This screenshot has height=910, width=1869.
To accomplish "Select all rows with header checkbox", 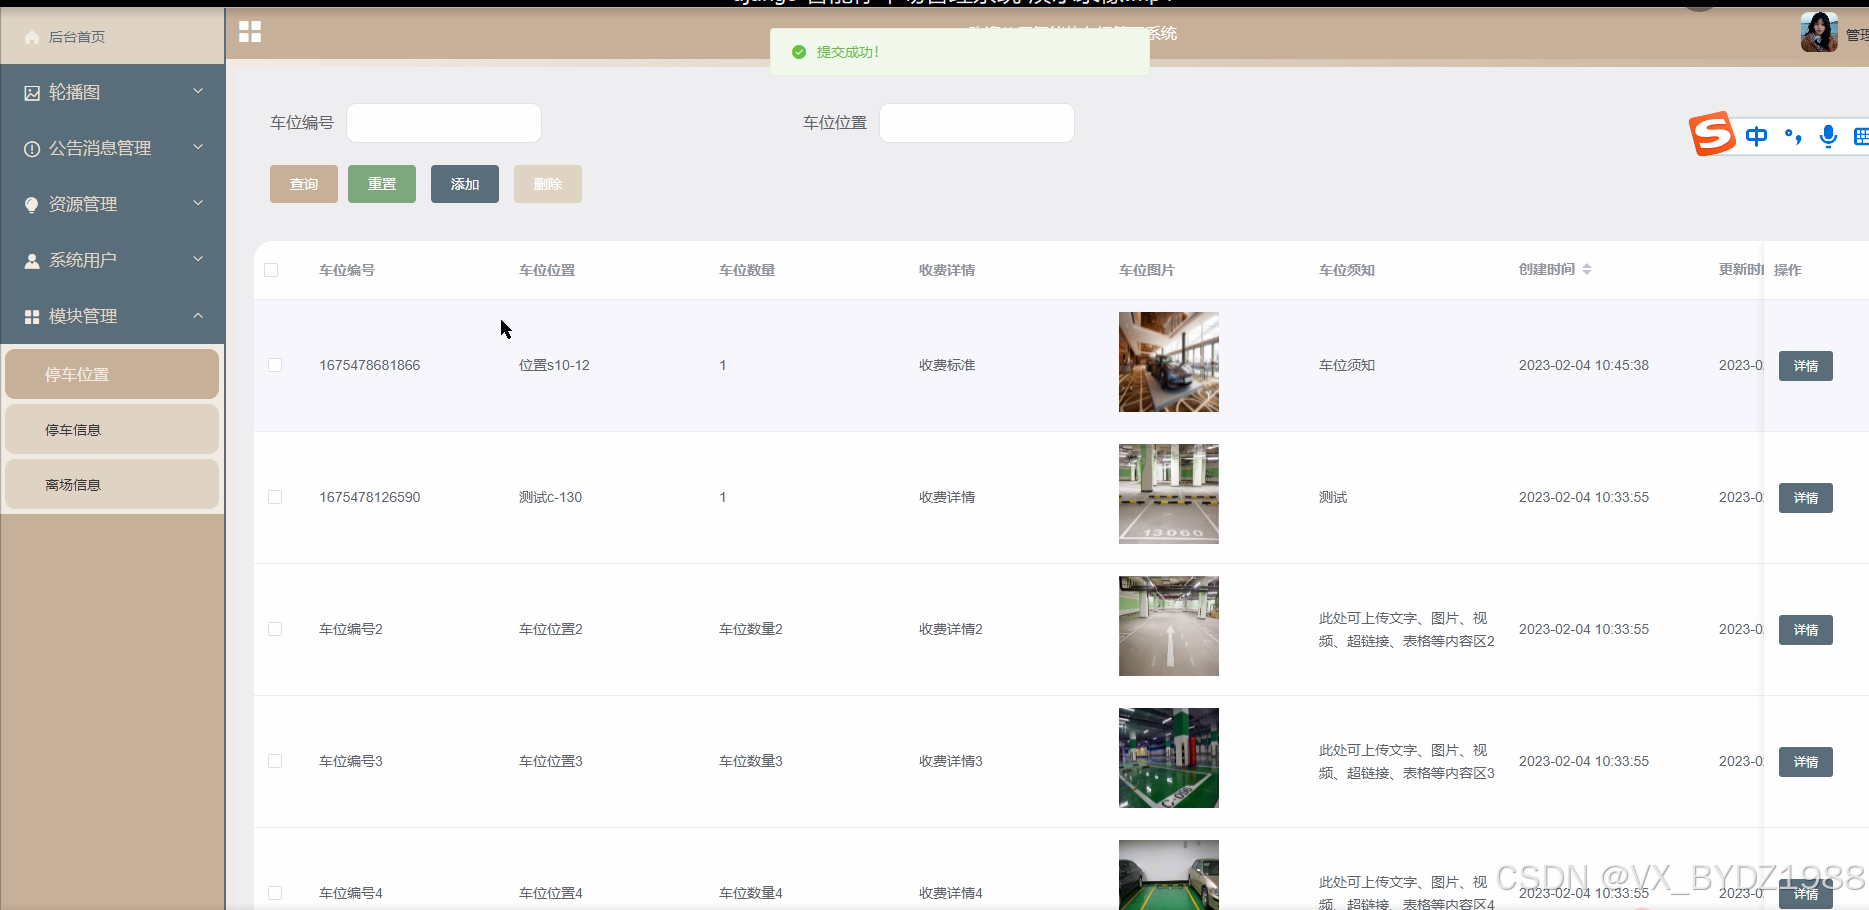I will coord(271,270).
